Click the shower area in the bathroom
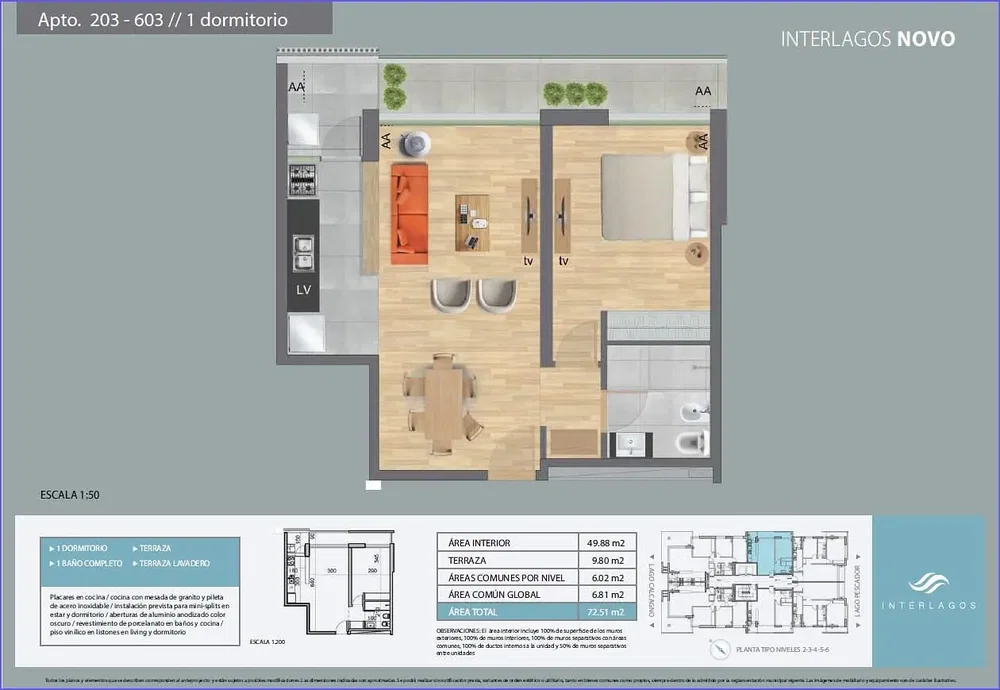The width and height of the screenshot is (1000, 690). [658, 367]
